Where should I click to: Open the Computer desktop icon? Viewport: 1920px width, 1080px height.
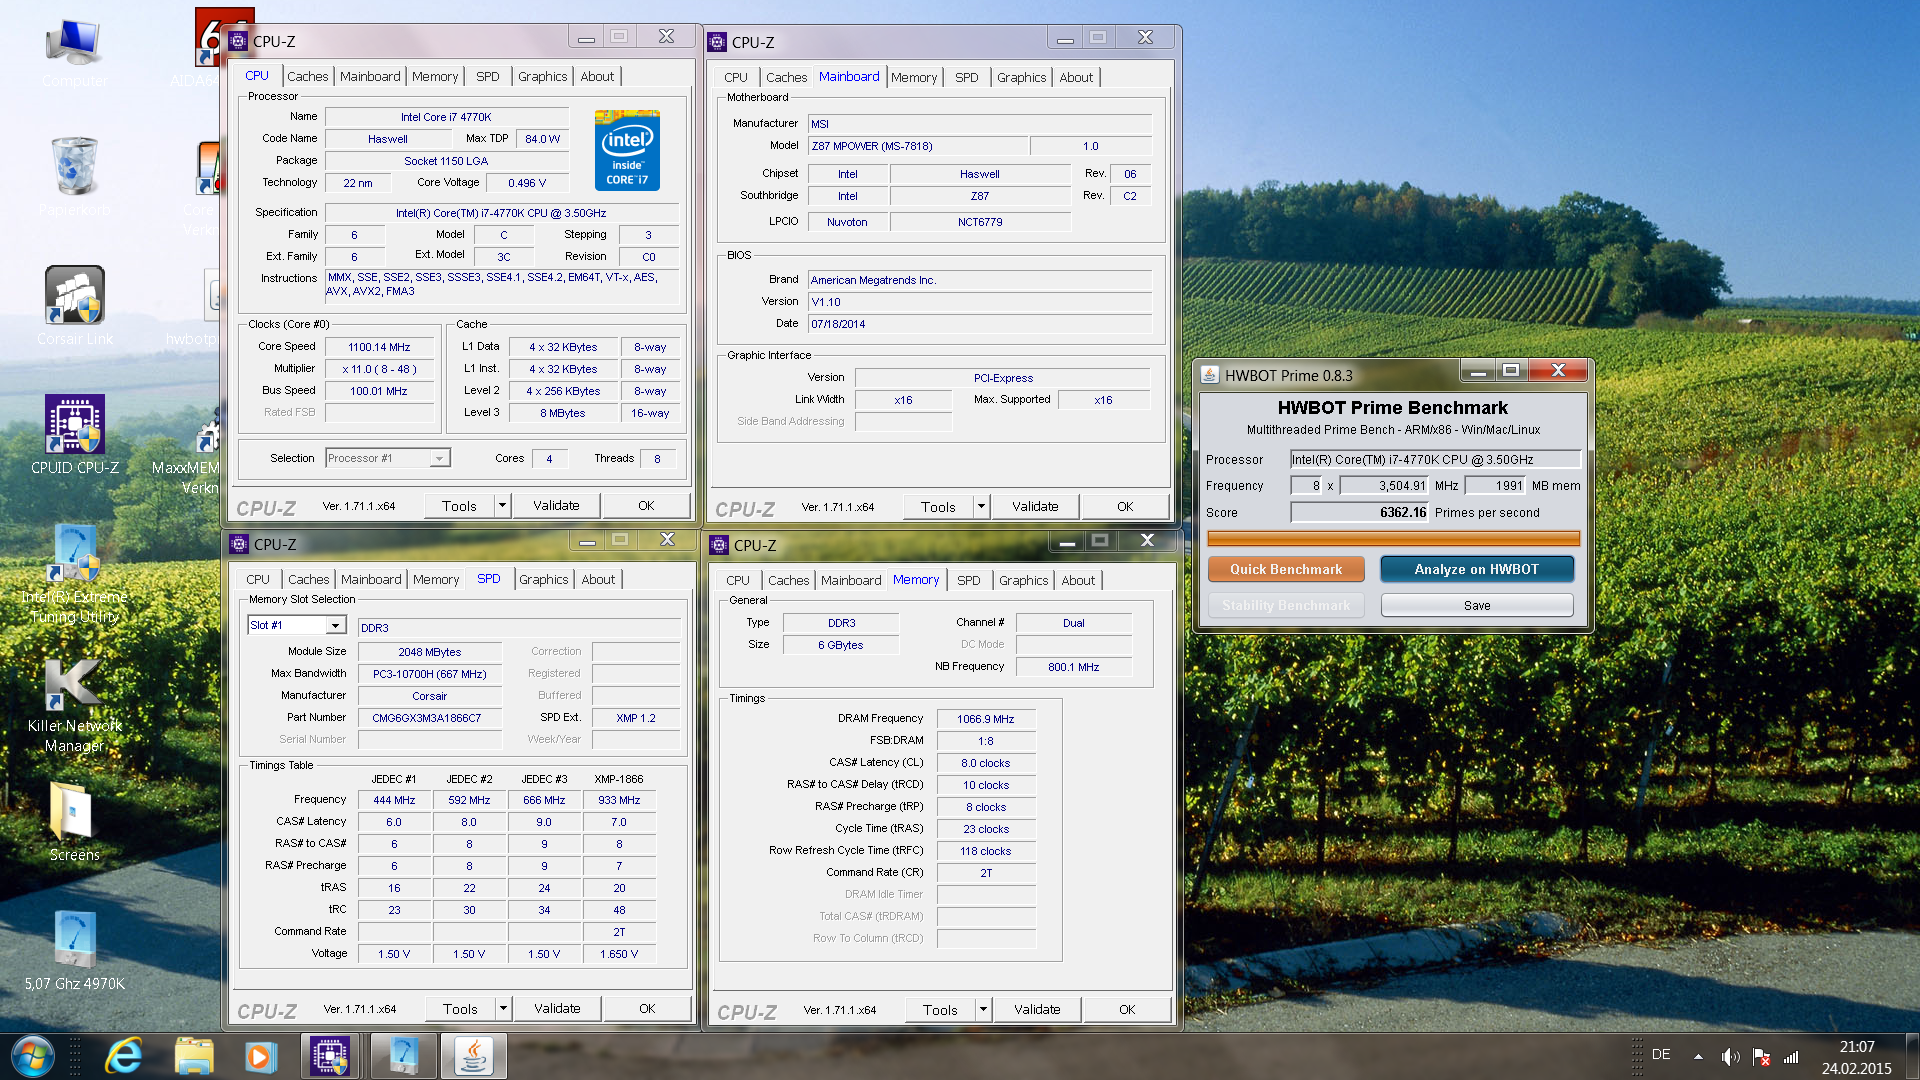[x=75, y=52]
